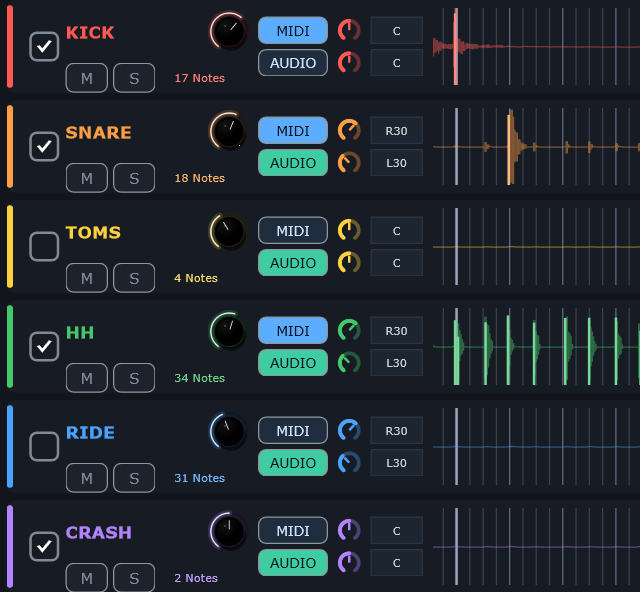Click the HH volume knob
The width and height of the screenshot is (640, 592).
pos(229,331)
